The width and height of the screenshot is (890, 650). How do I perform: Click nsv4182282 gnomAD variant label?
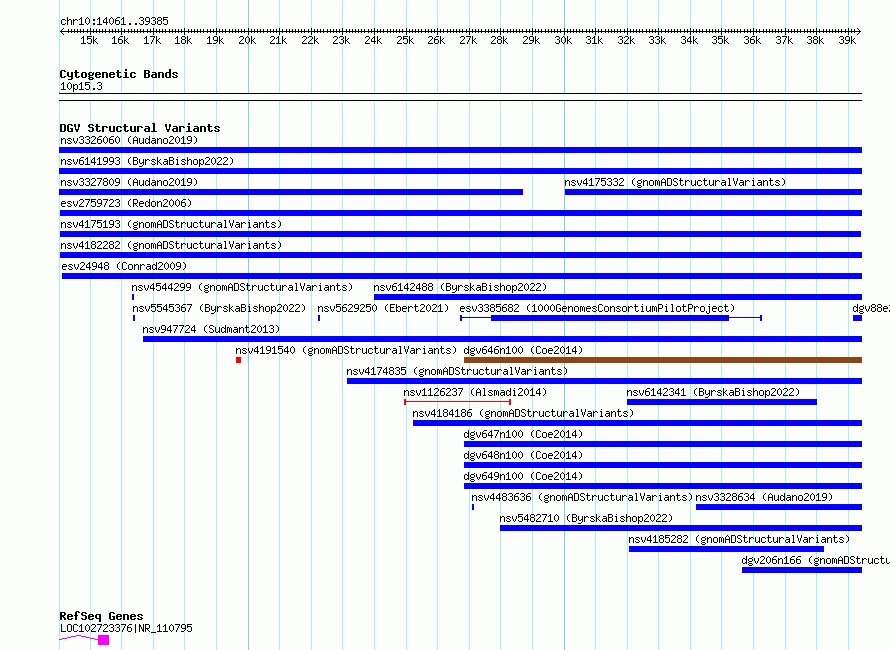pos(171,245)
